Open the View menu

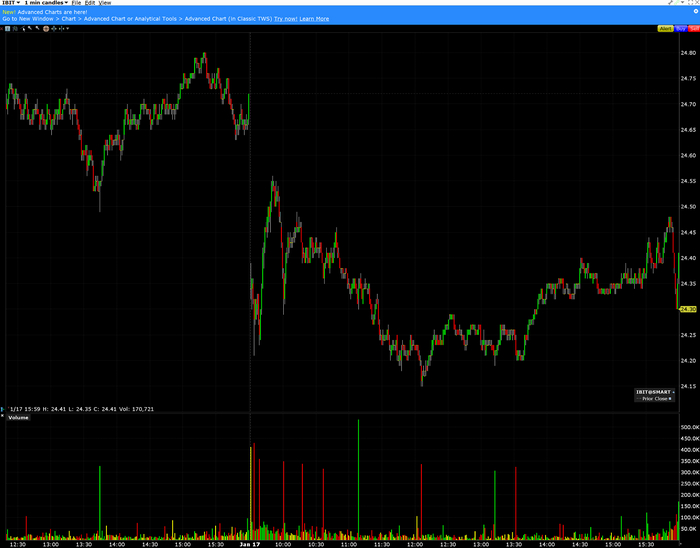(104, 2)
